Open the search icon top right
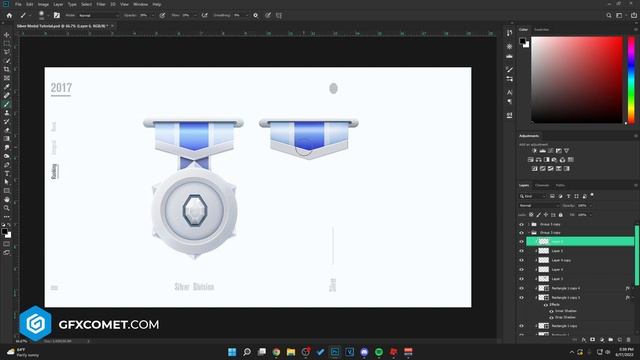This screenshot has width=640, height=360. click(x=609, y=16)
